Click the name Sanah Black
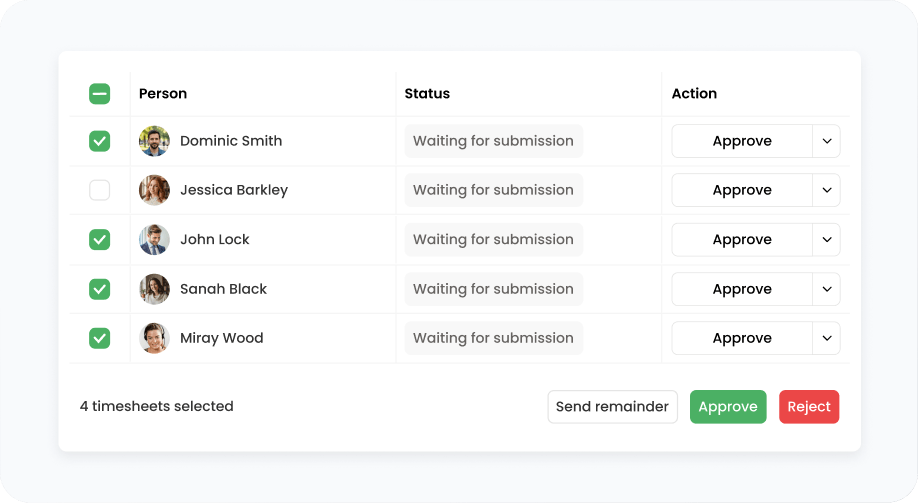 (x=223, y=289)
